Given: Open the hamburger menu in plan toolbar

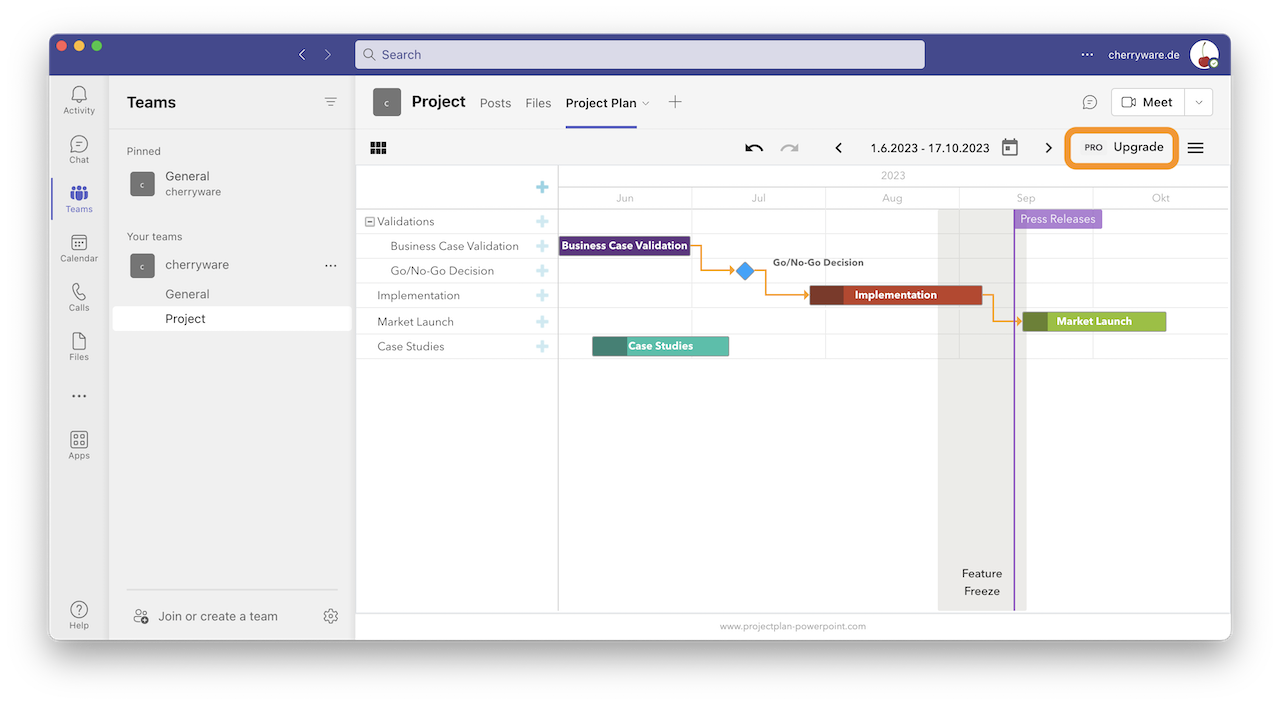Looking at the screenshot, I should 1195,148.
